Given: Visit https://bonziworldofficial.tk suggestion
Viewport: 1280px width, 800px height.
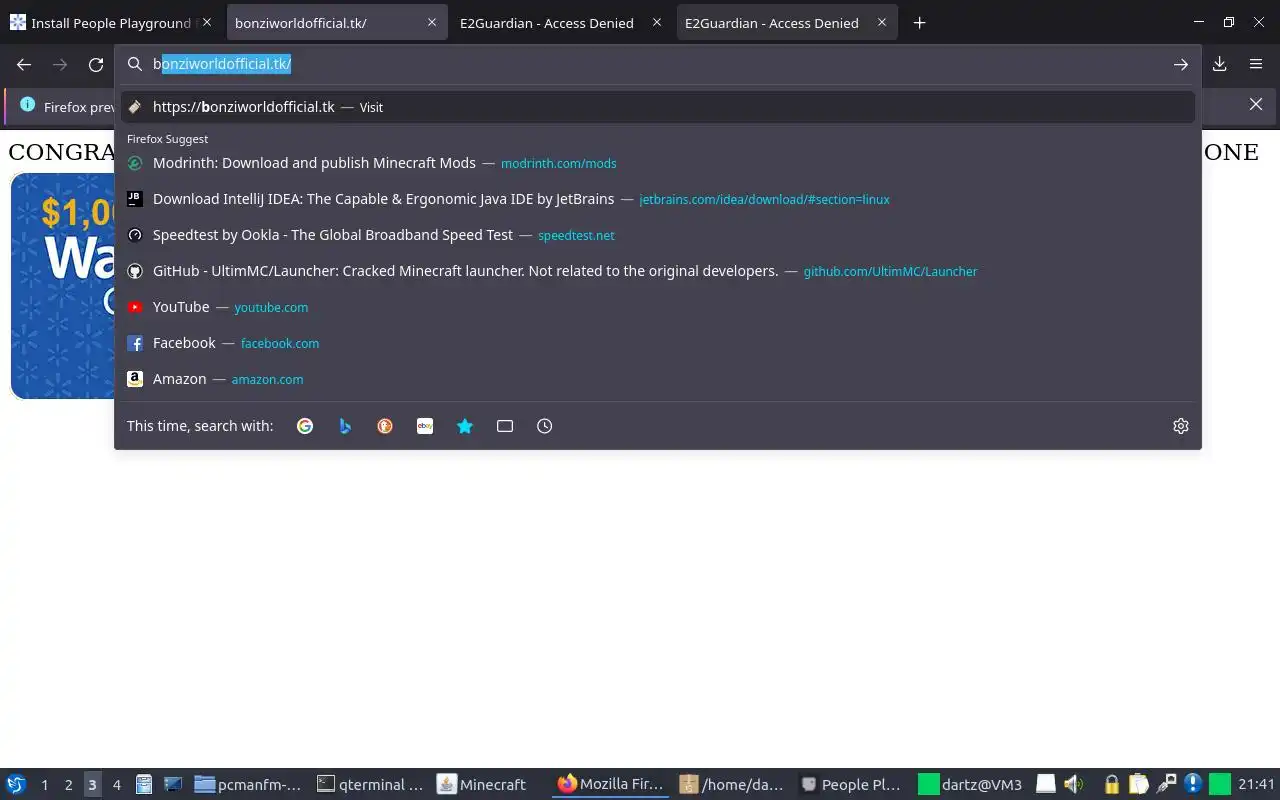Looking at the screenshot, I should click(x=658, y=107).
